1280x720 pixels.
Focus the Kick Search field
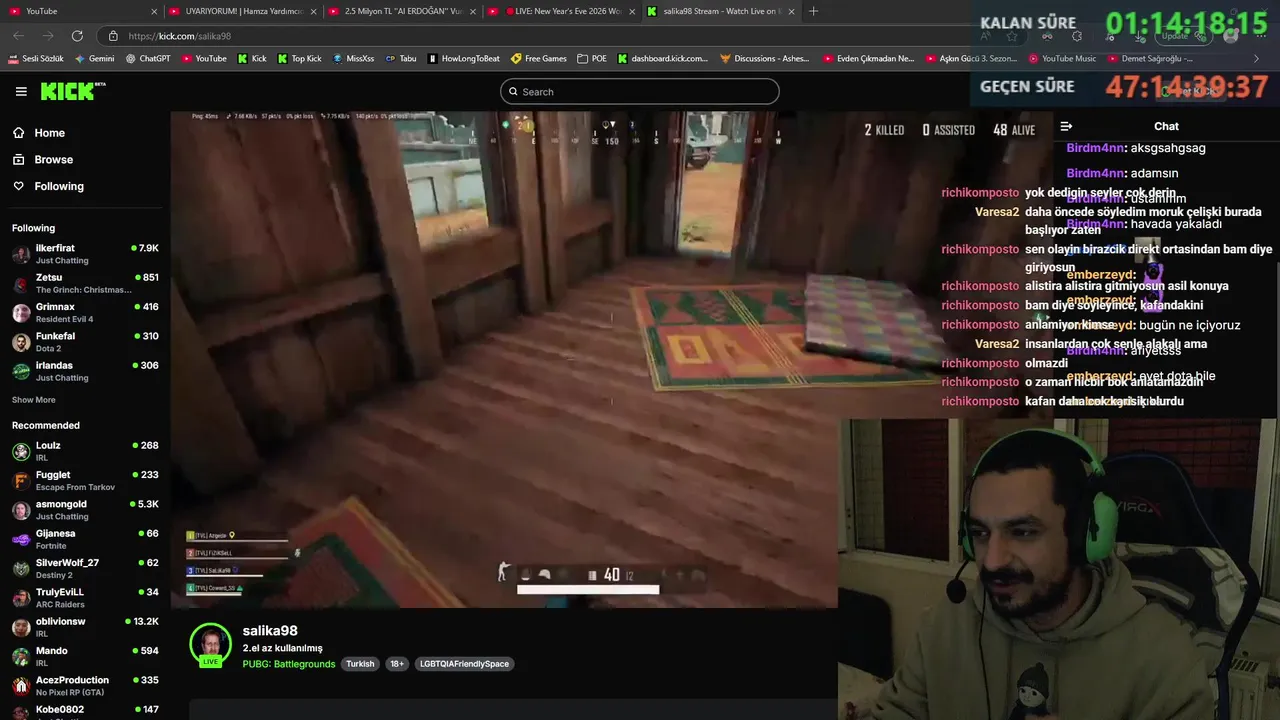(x=639, y=92)
